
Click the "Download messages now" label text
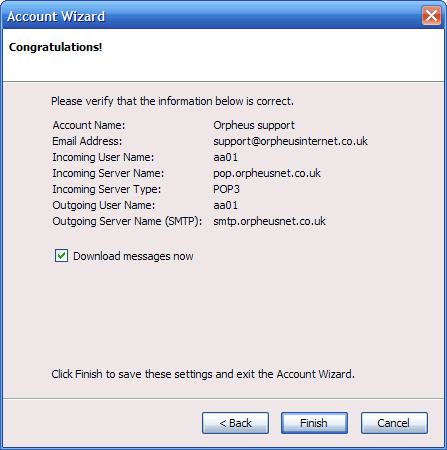133,256
